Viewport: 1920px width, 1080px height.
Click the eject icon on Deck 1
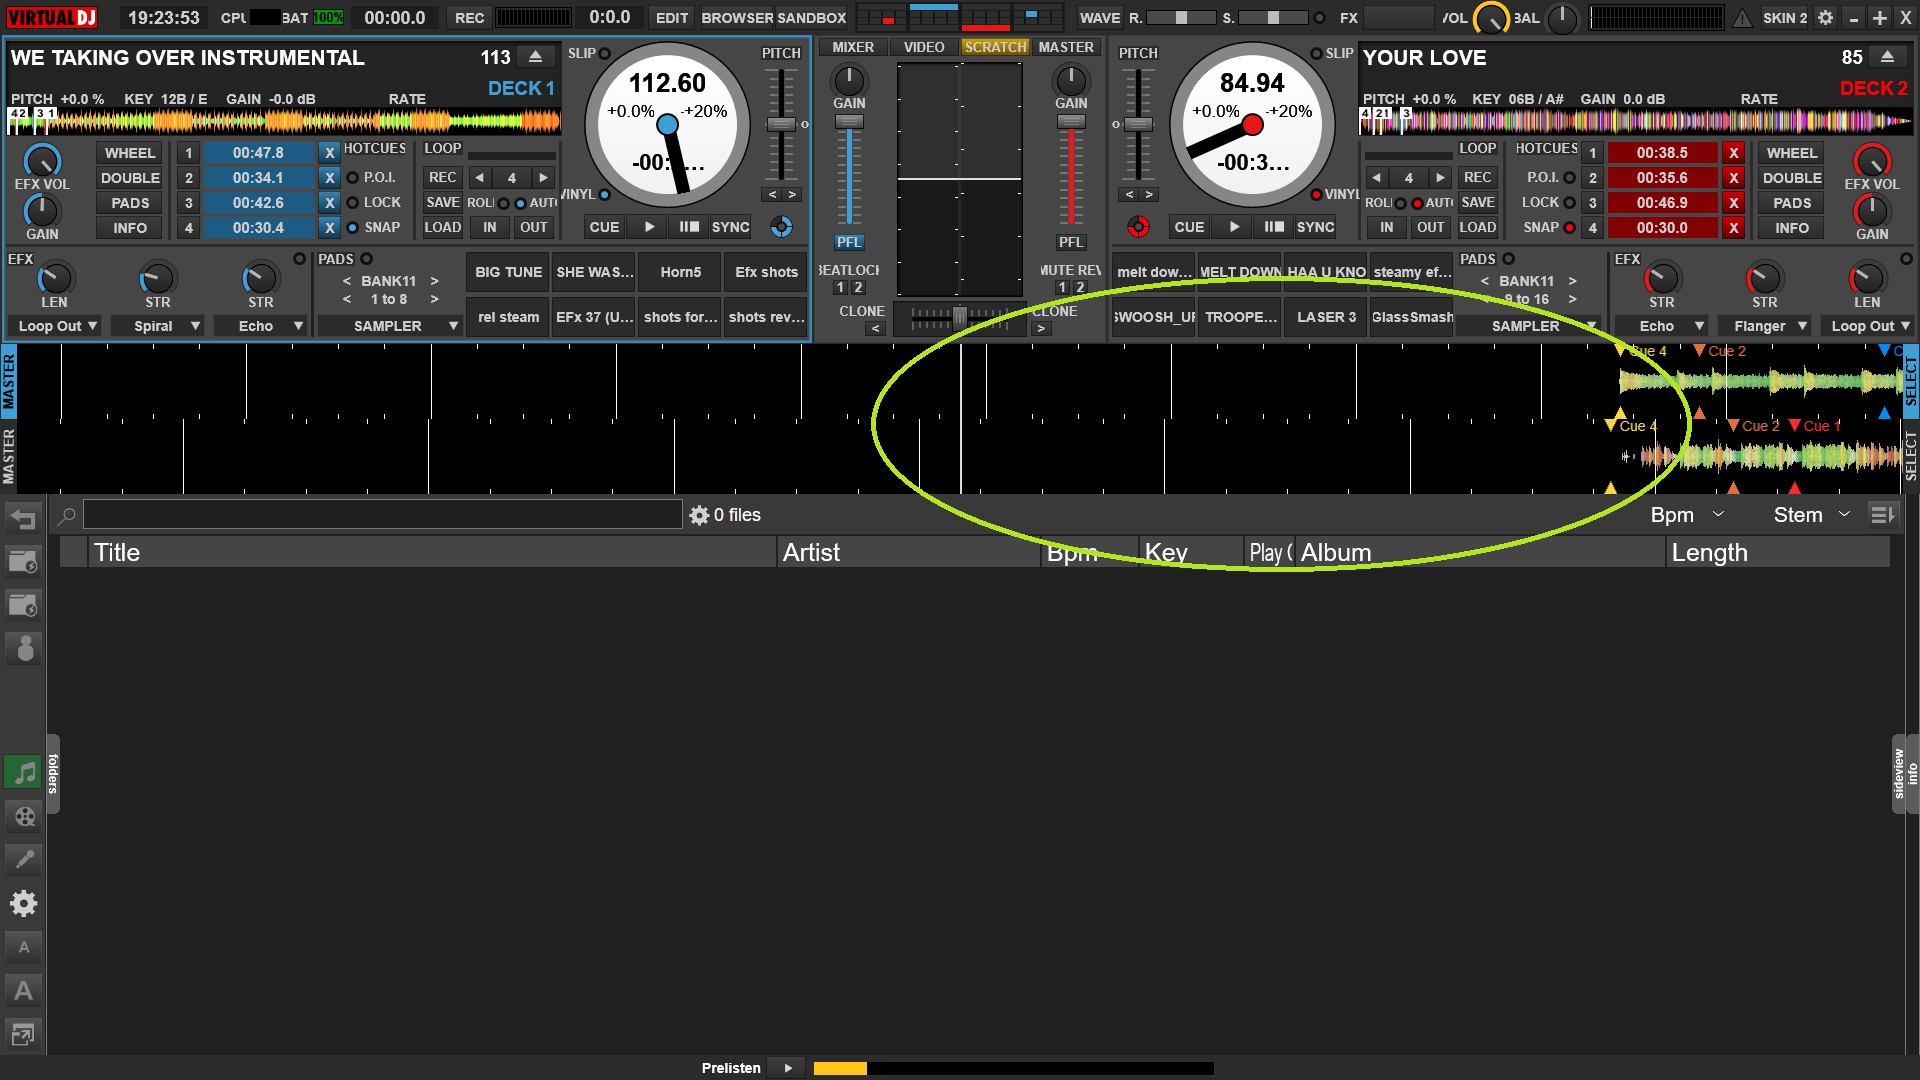536,57
